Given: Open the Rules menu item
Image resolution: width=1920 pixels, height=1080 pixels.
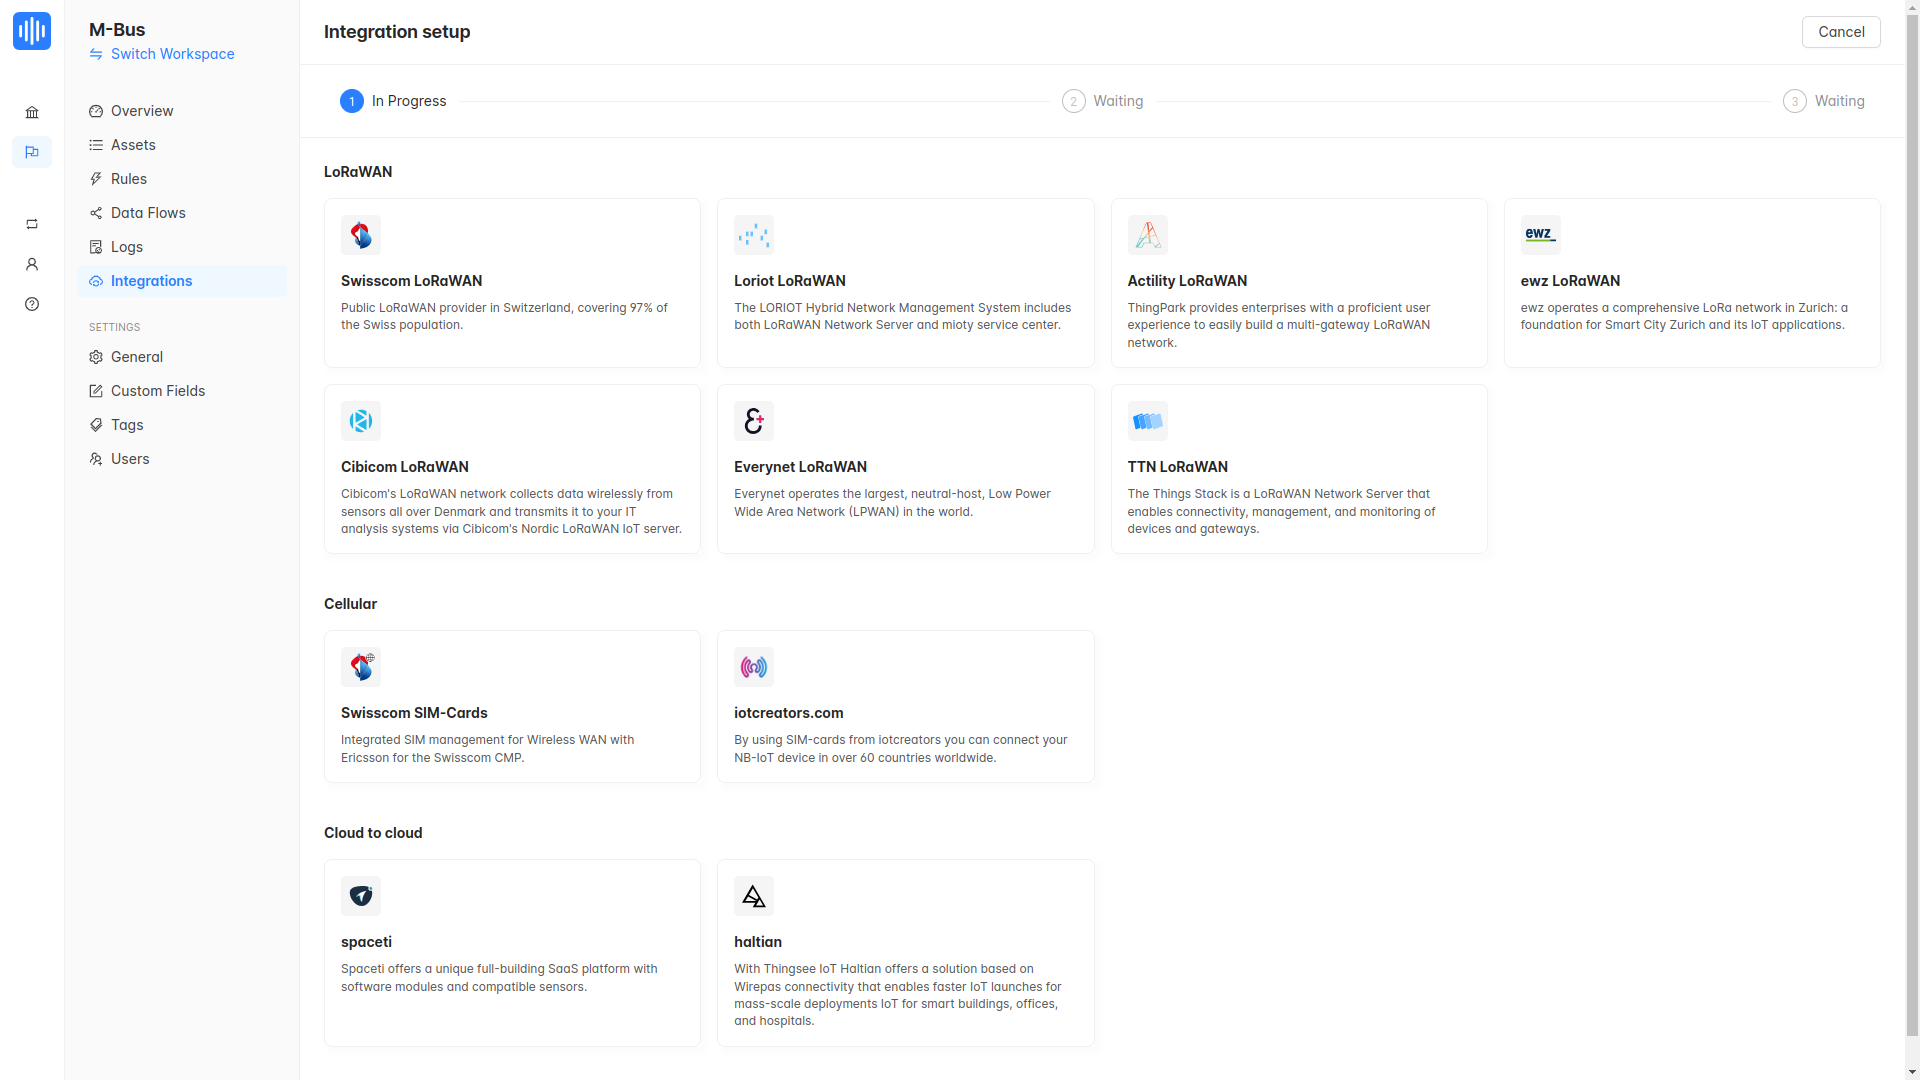Looking at the screenshot, I should [x=129, y=179].
